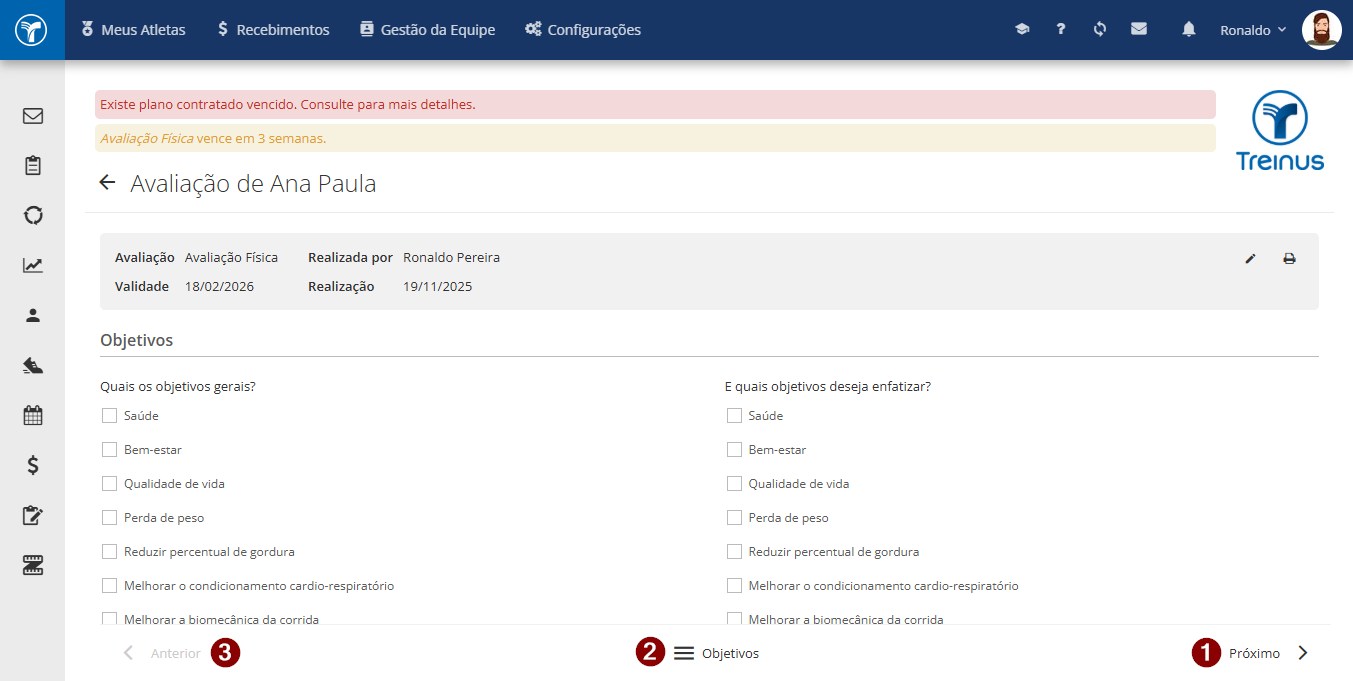Check Saúde under objetivos gerais
The image size is (1353, 681).
coord(110,415)
